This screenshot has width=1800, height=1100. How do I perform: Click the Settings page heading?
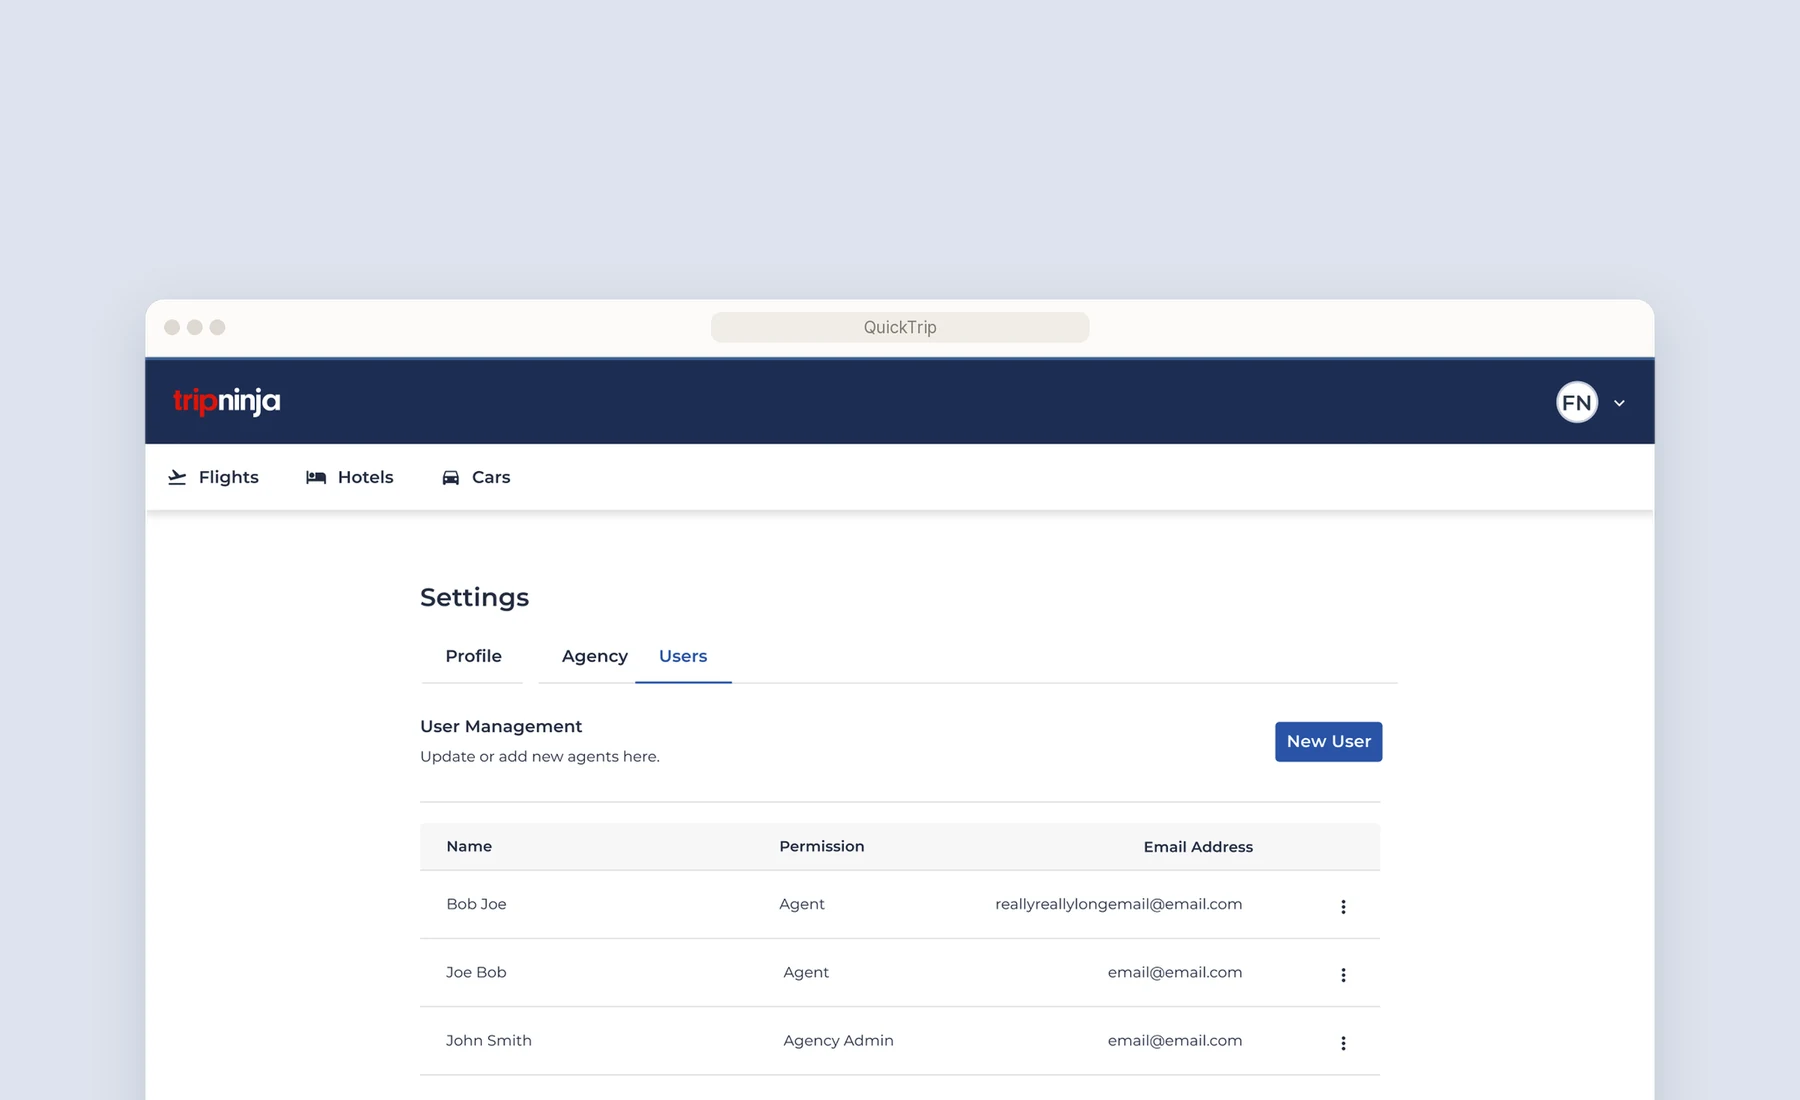tap(474, 597)
